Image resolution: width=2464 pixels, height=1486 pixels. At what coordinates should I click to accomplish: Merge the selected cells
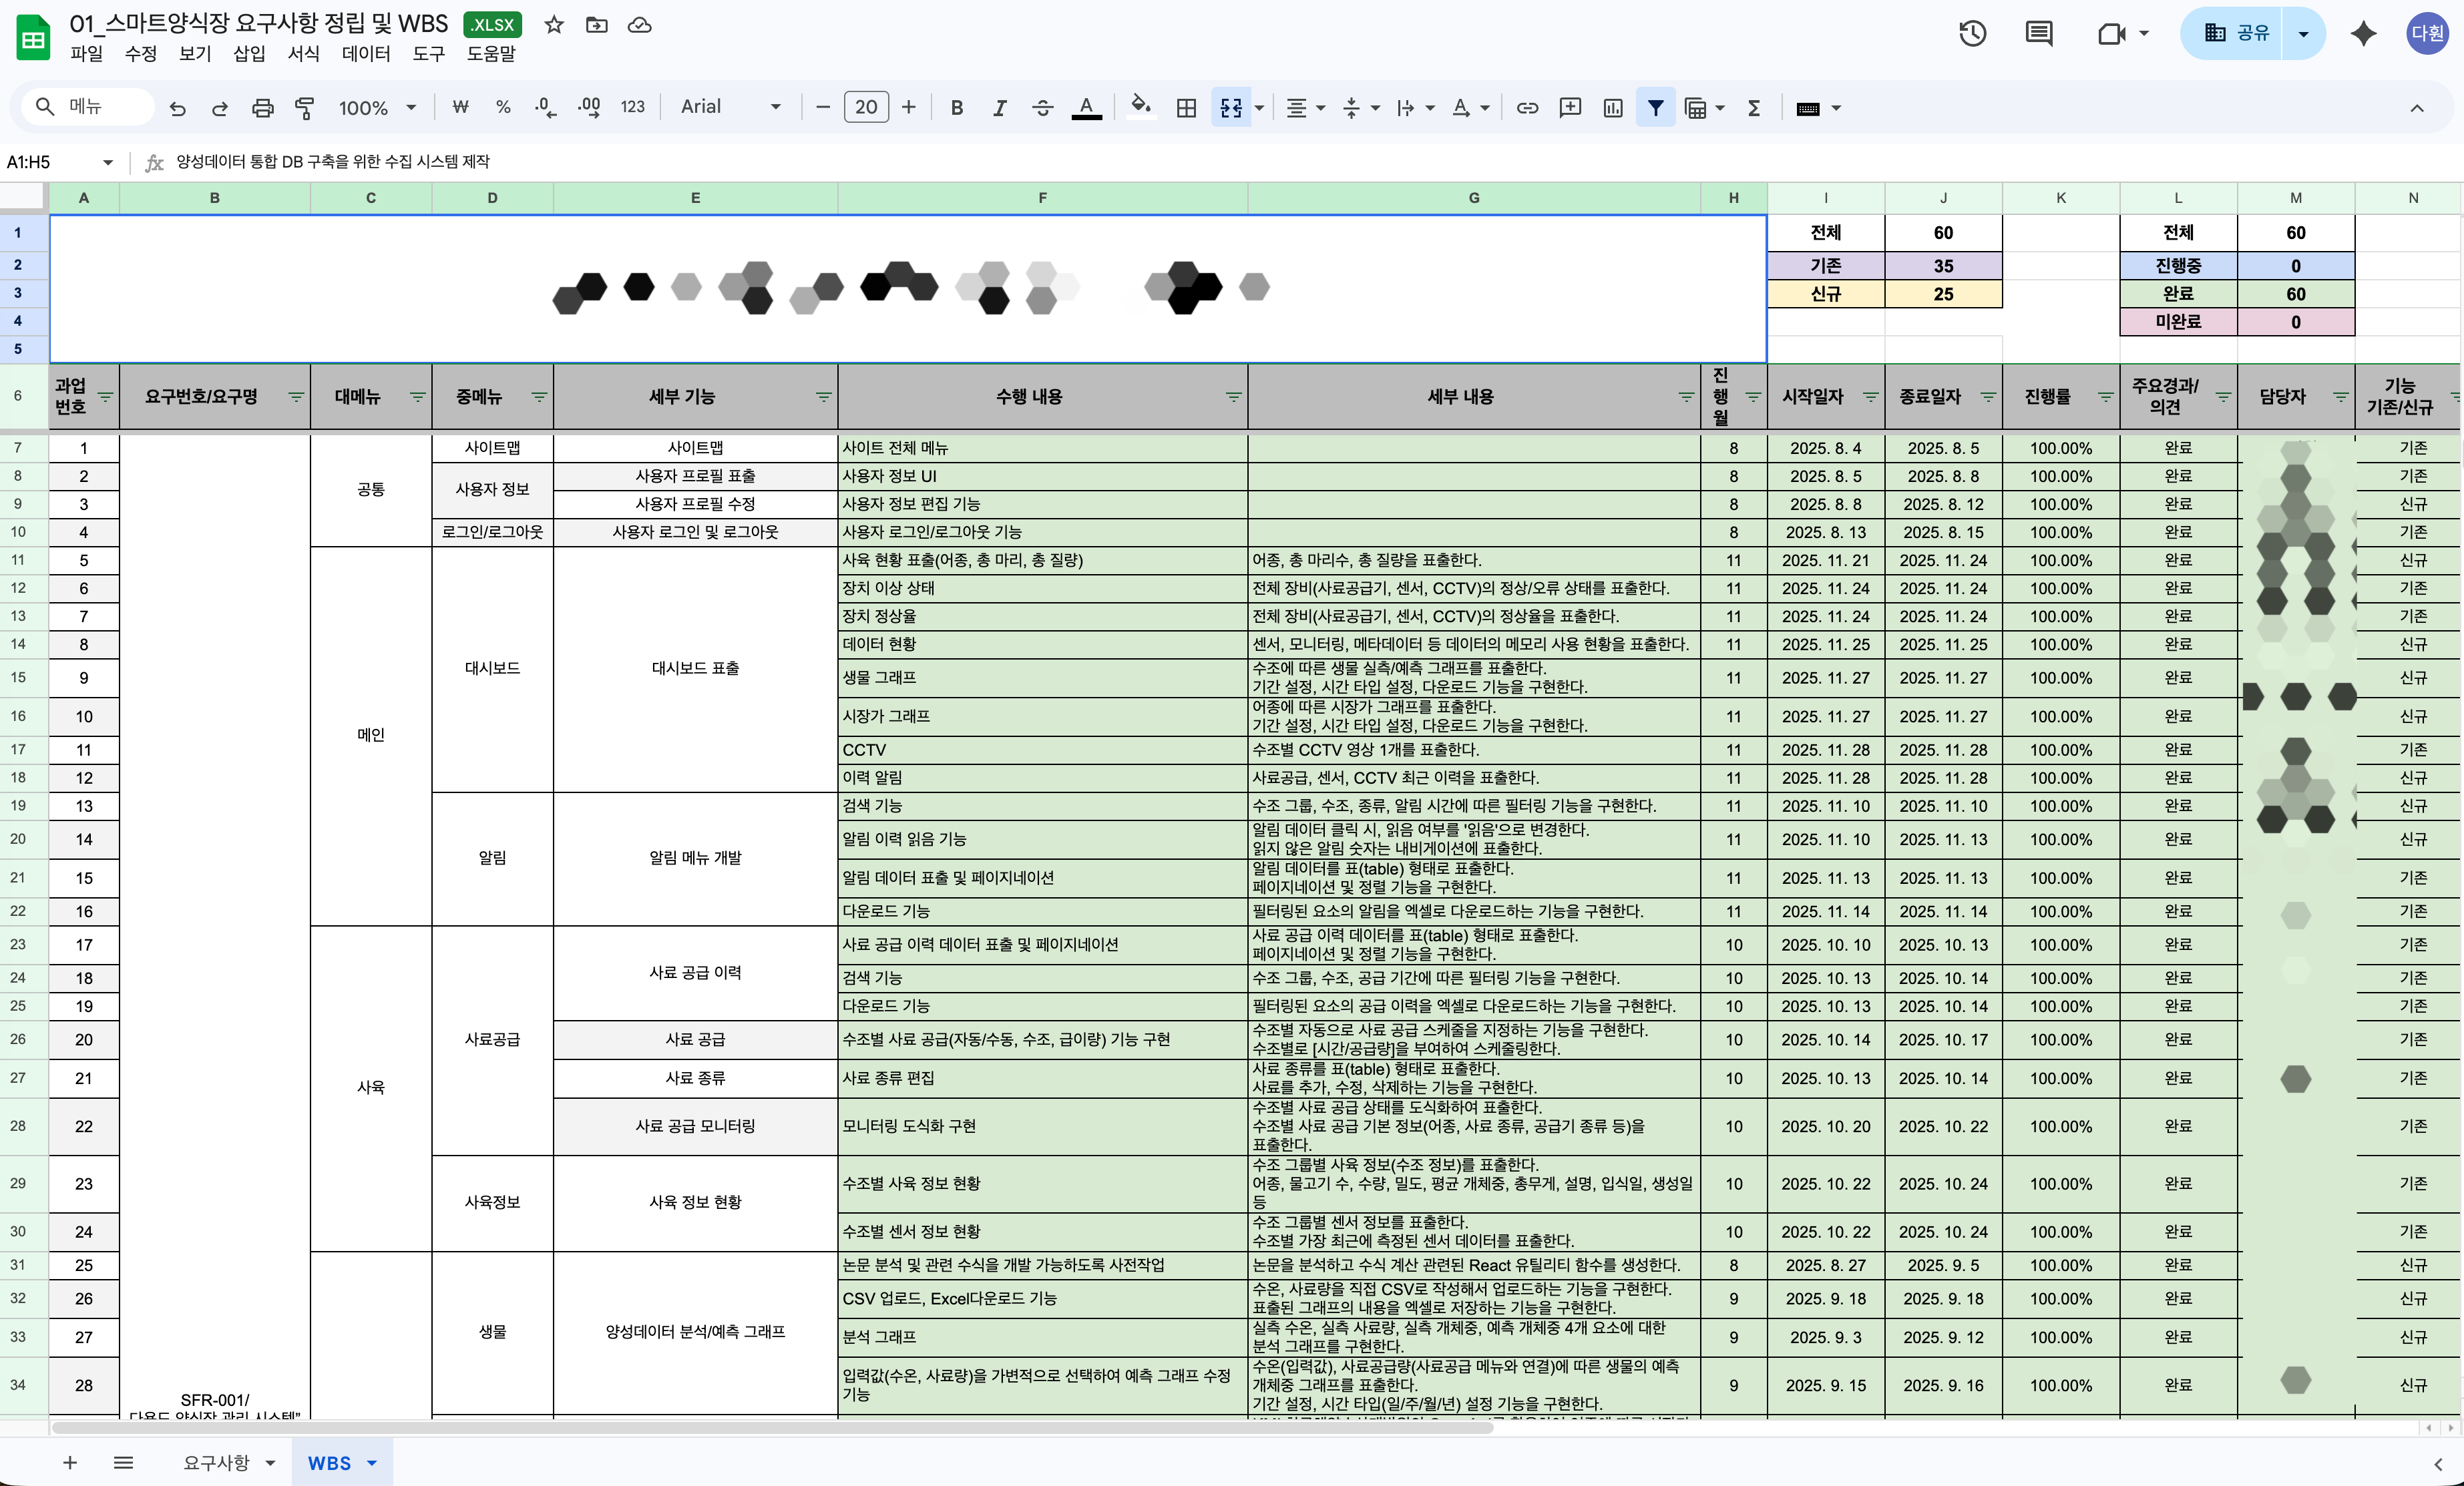point(1232,107)
